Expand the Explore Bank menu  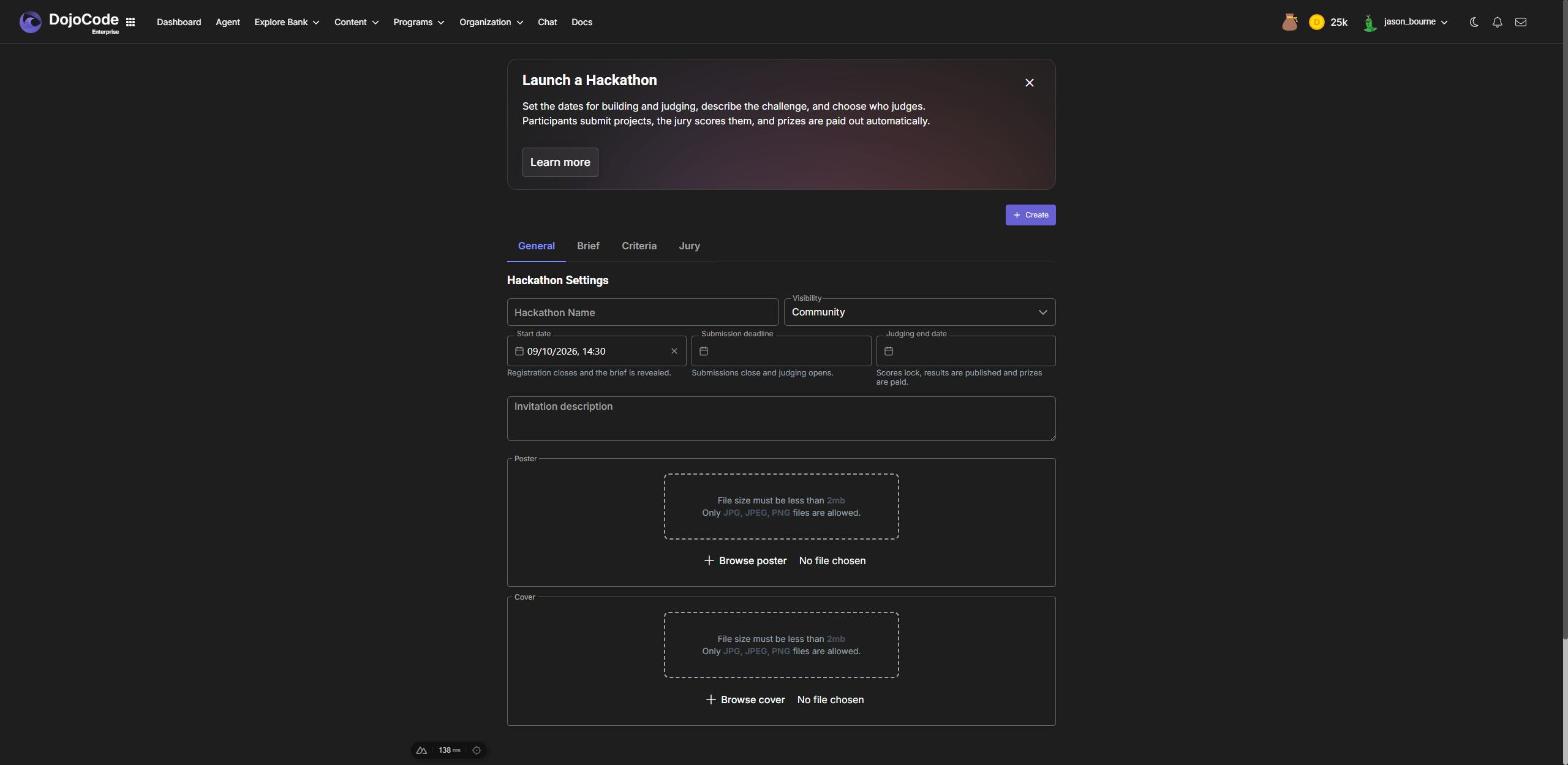(x=286, y=22)
